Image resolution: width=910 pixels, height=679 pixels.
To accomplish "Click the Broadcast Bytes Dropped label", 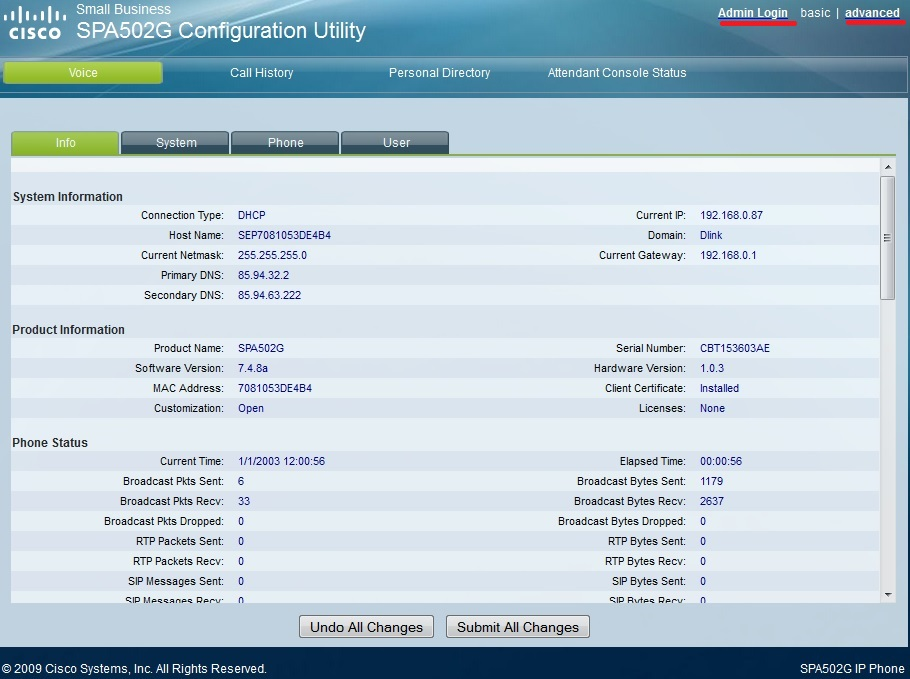I will point(622,521).
